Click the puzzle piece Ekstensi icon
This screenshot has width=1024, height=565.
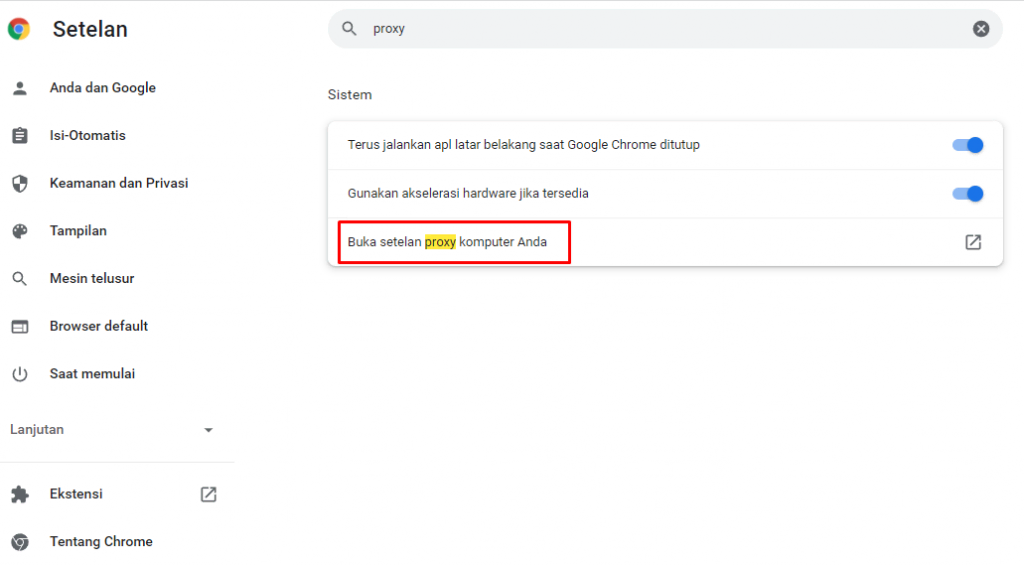click(19, 494)
